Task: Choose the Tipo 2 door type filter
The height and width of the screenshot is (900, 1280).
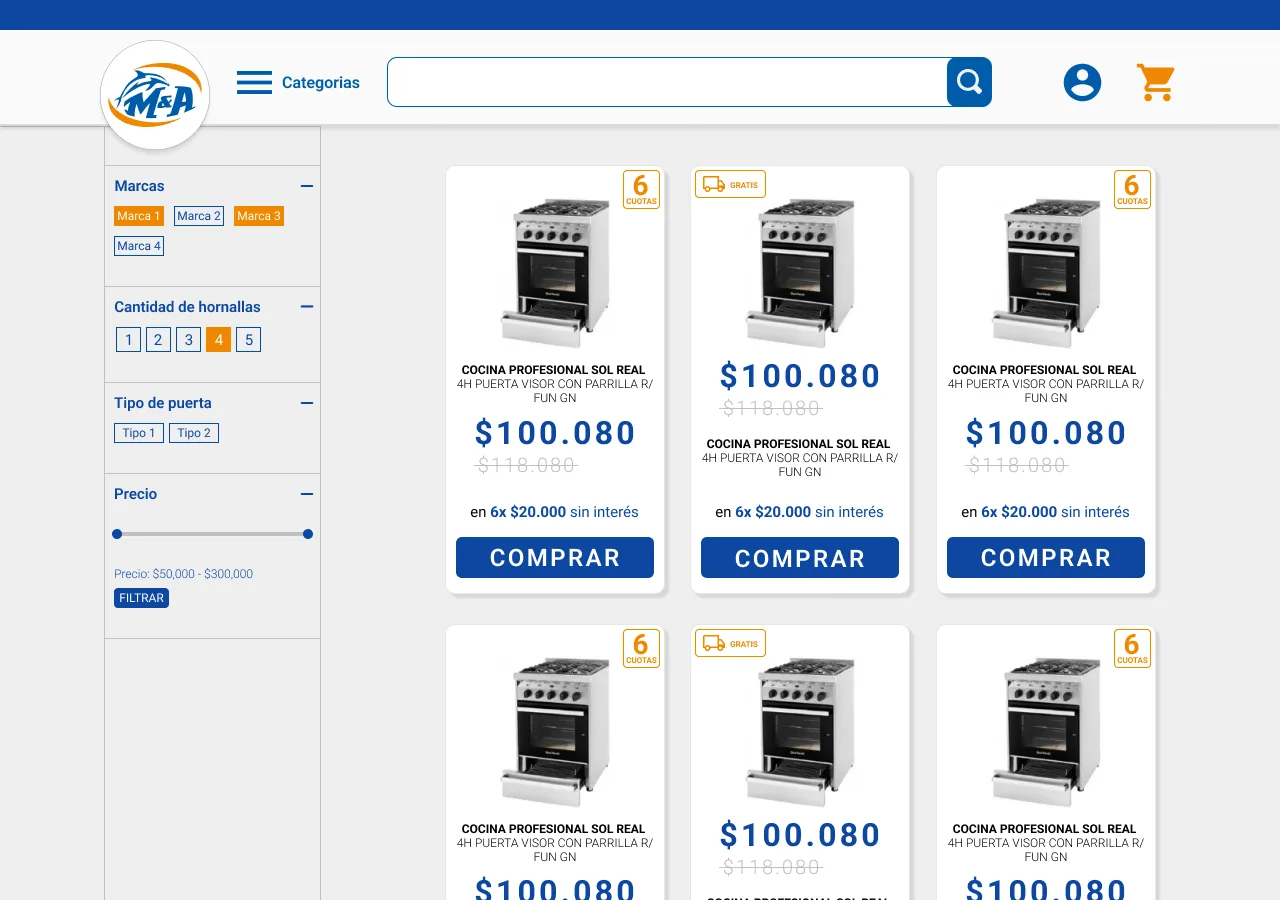Action: [x=194, y=433]
